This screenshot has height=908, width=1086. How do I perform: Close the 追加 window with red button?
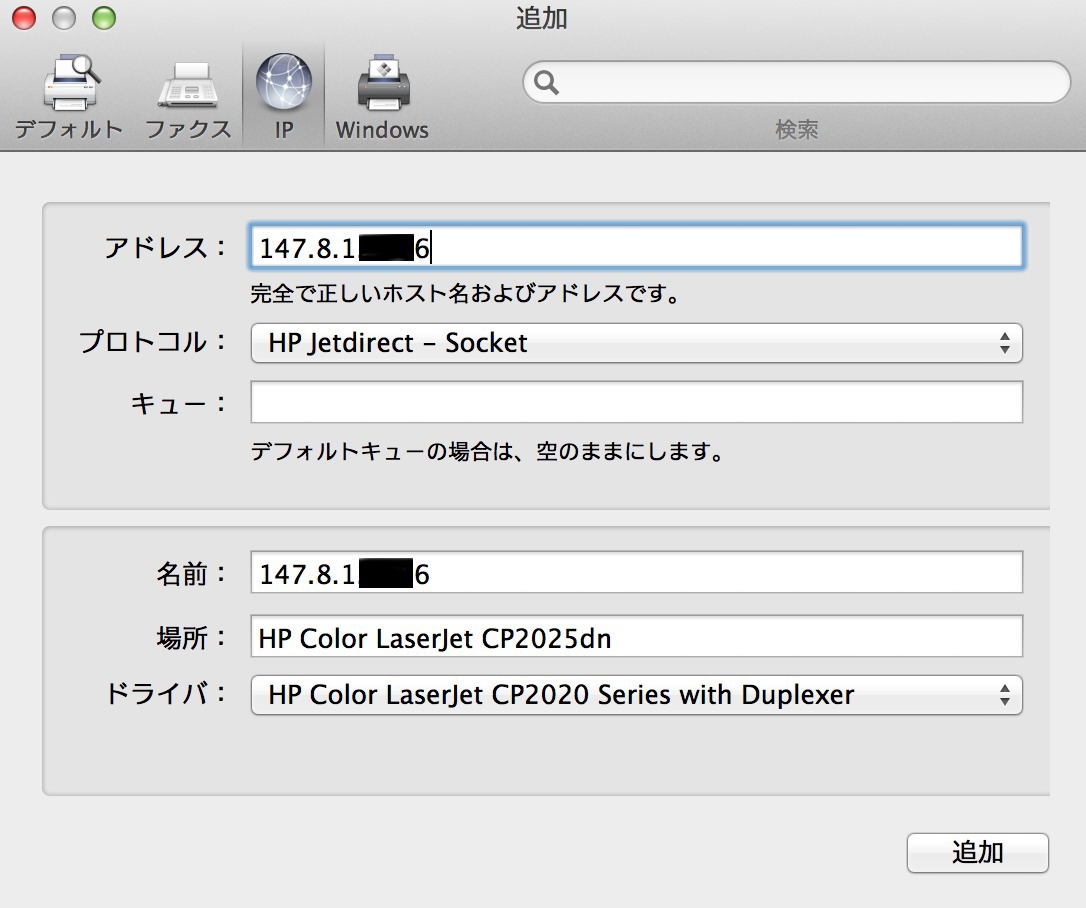coord(24,17)
